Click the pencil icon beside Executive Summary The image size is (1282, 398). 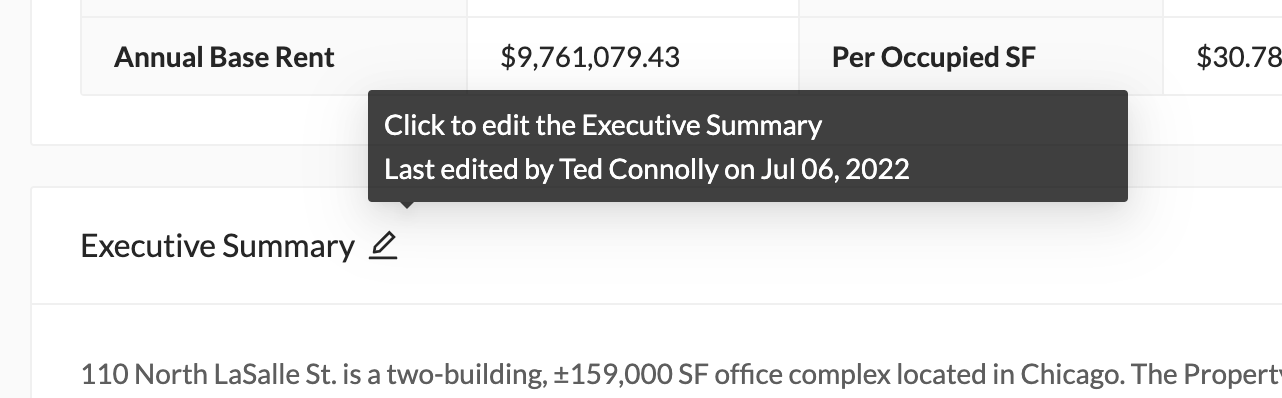pos(383,246)
